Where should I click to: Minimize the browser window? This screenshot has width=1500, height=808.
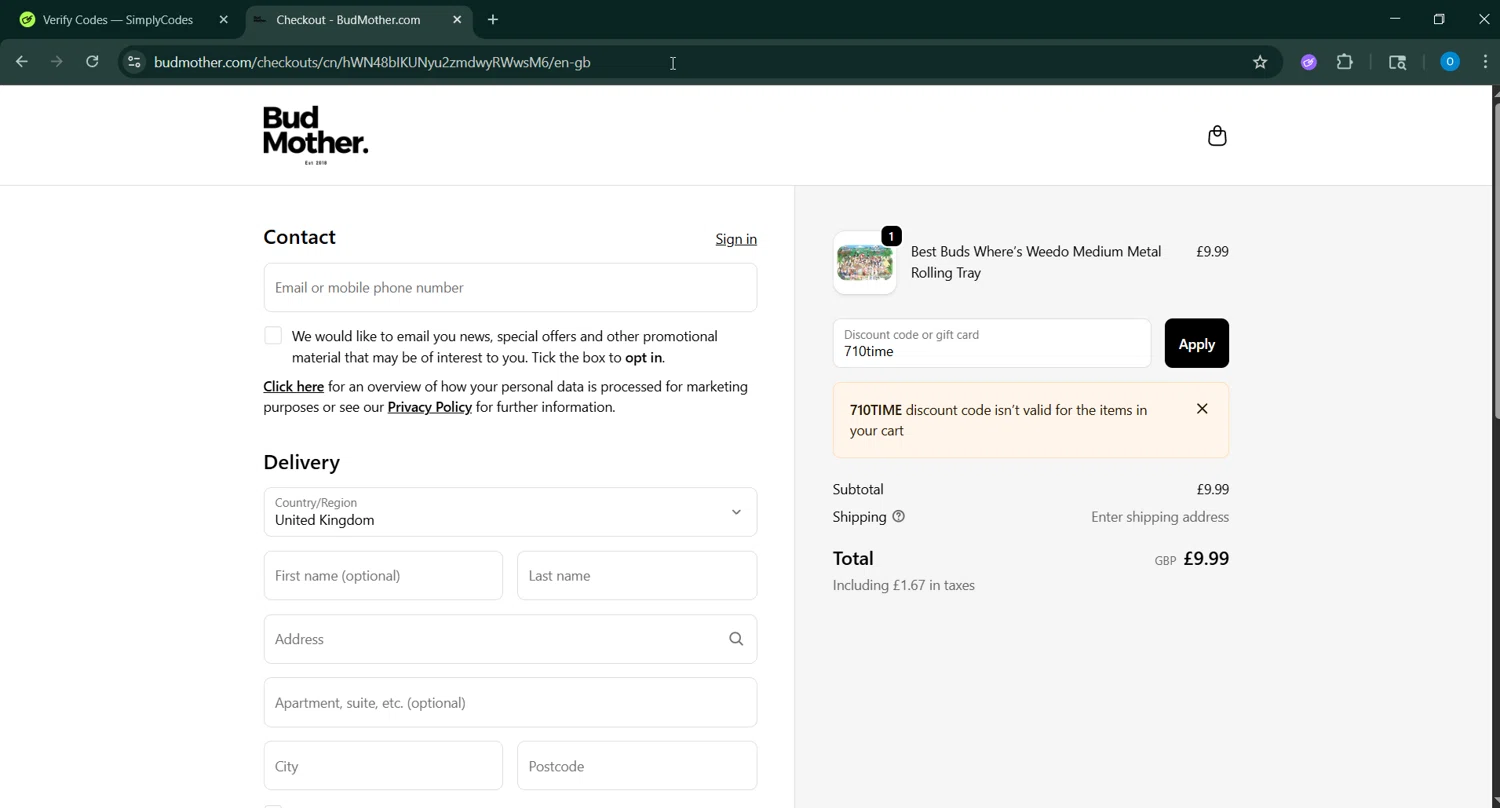tap(1395, 19)
